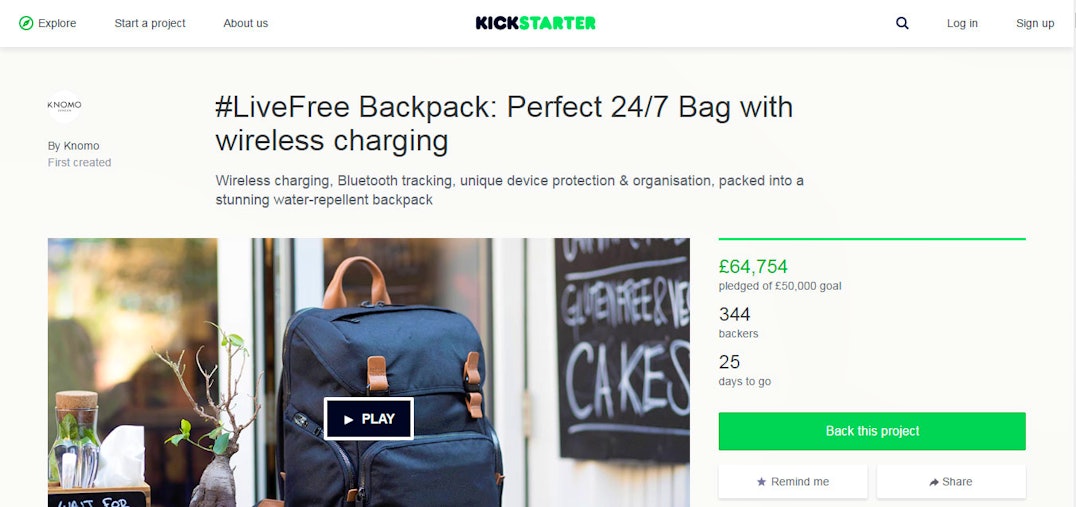
Task: Click the Kickstarter logo
Action: (x=535, y=23)
